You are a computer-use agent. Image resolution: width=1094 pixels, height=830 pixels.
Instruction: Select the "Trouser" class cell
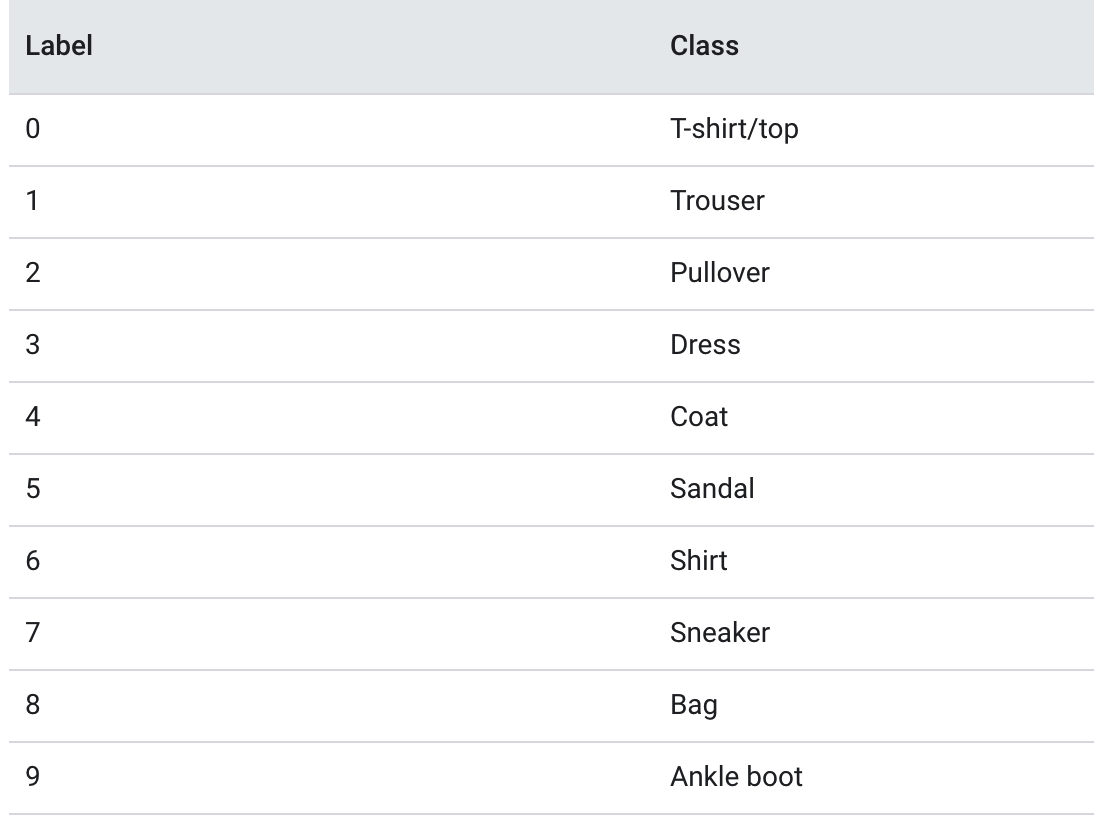(717, 201)
